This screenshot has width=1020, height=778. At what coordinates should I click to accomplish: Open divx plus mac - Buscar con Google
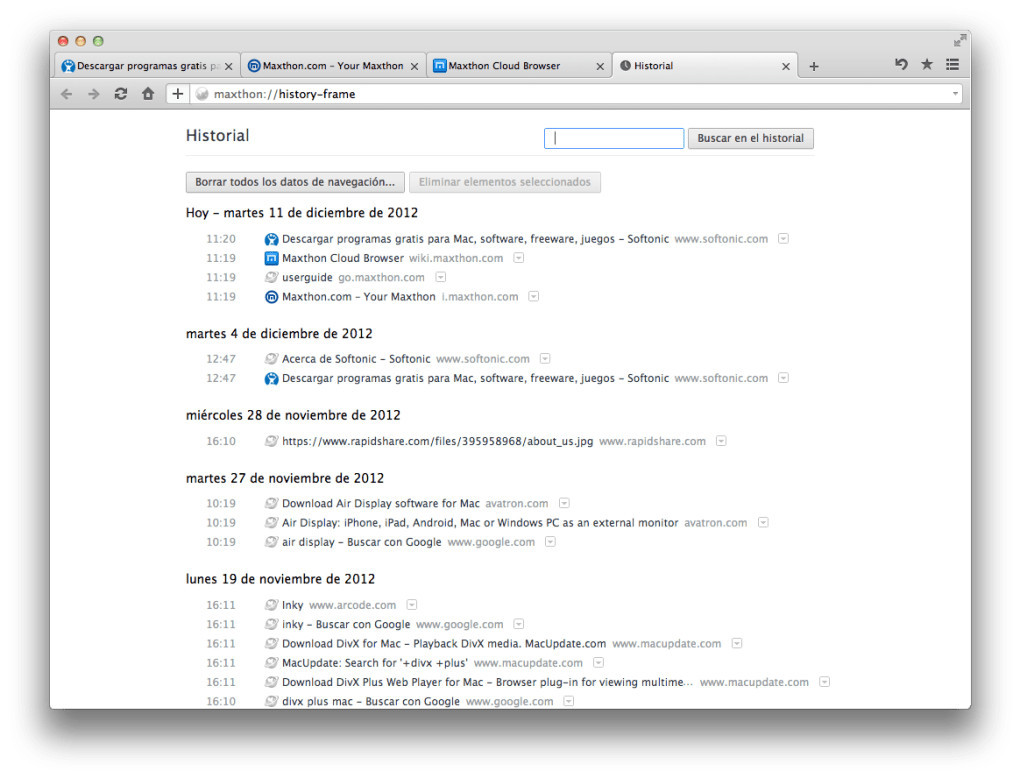(x=371, y=701)
